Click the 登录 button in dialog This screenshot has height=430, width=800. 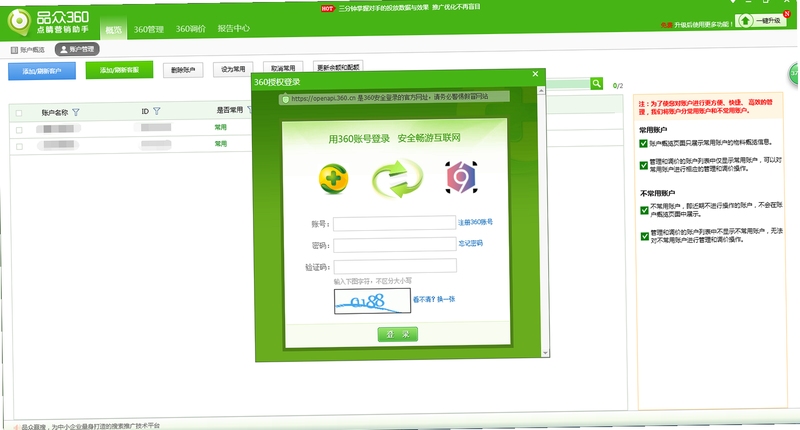point(397,335)
